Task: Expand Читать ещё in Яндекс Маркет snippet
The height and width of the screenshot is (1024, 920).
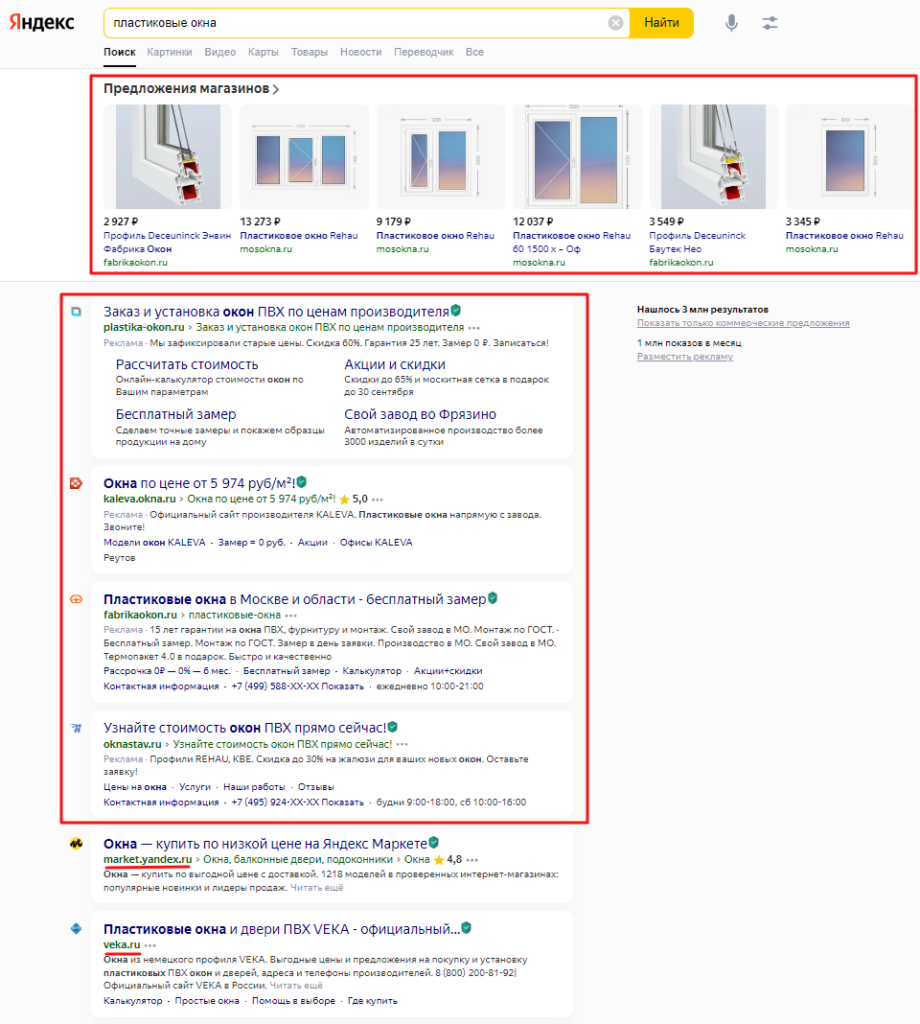Action: coord(317,888)
